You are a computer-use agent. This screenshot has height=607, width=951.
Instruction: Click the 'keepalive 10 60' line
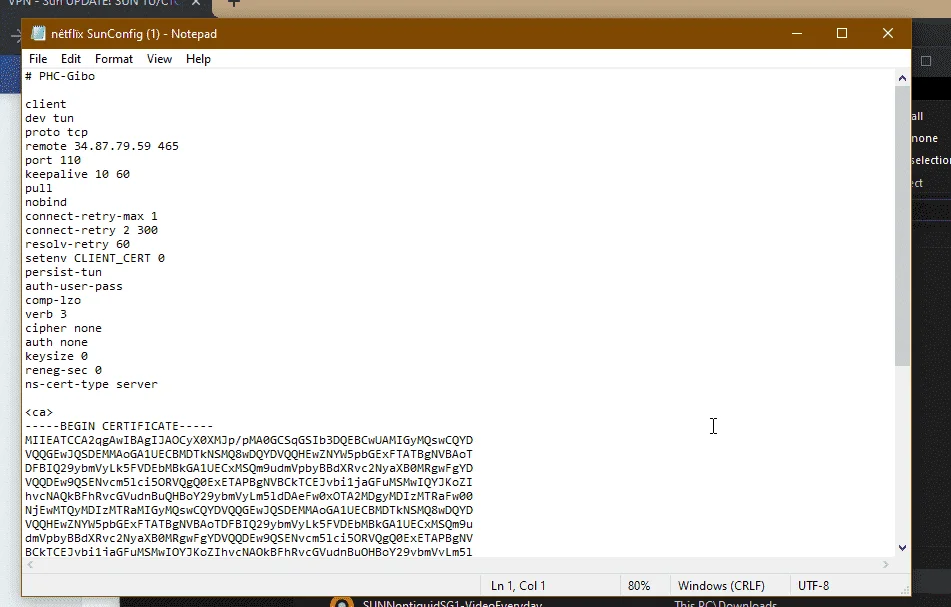click(x=78, y=174)
